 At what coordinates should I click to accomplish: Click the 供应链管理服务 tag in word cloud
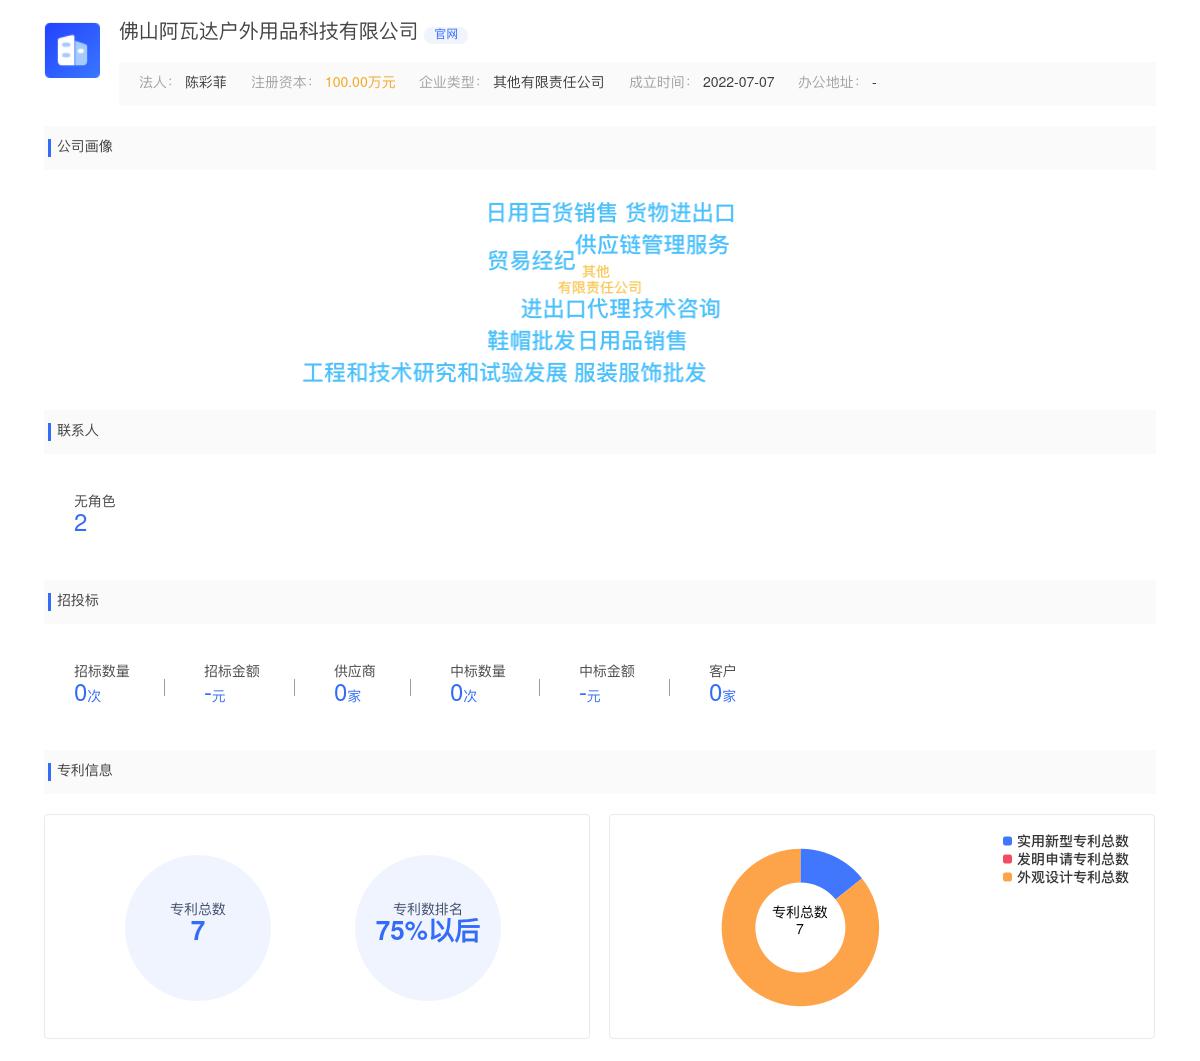click(x=653, y=245)
